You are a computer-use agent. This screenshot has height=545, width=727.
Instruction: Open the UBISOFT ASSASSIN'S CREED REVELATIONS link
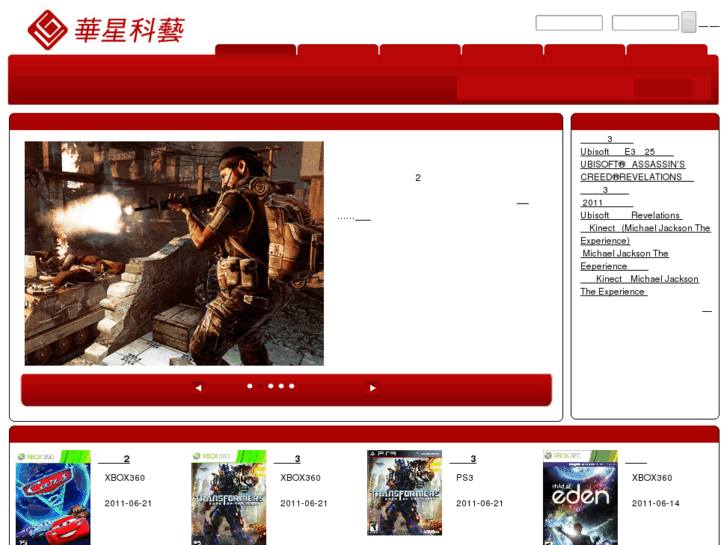[637, 171]
